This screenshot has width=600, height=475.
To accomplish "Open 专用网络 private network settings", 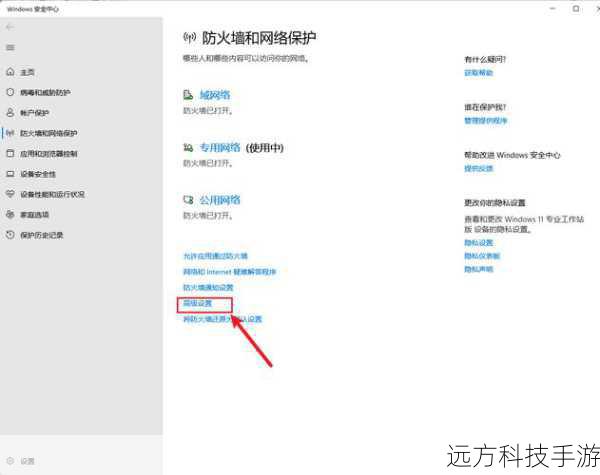I will (220, 147).
